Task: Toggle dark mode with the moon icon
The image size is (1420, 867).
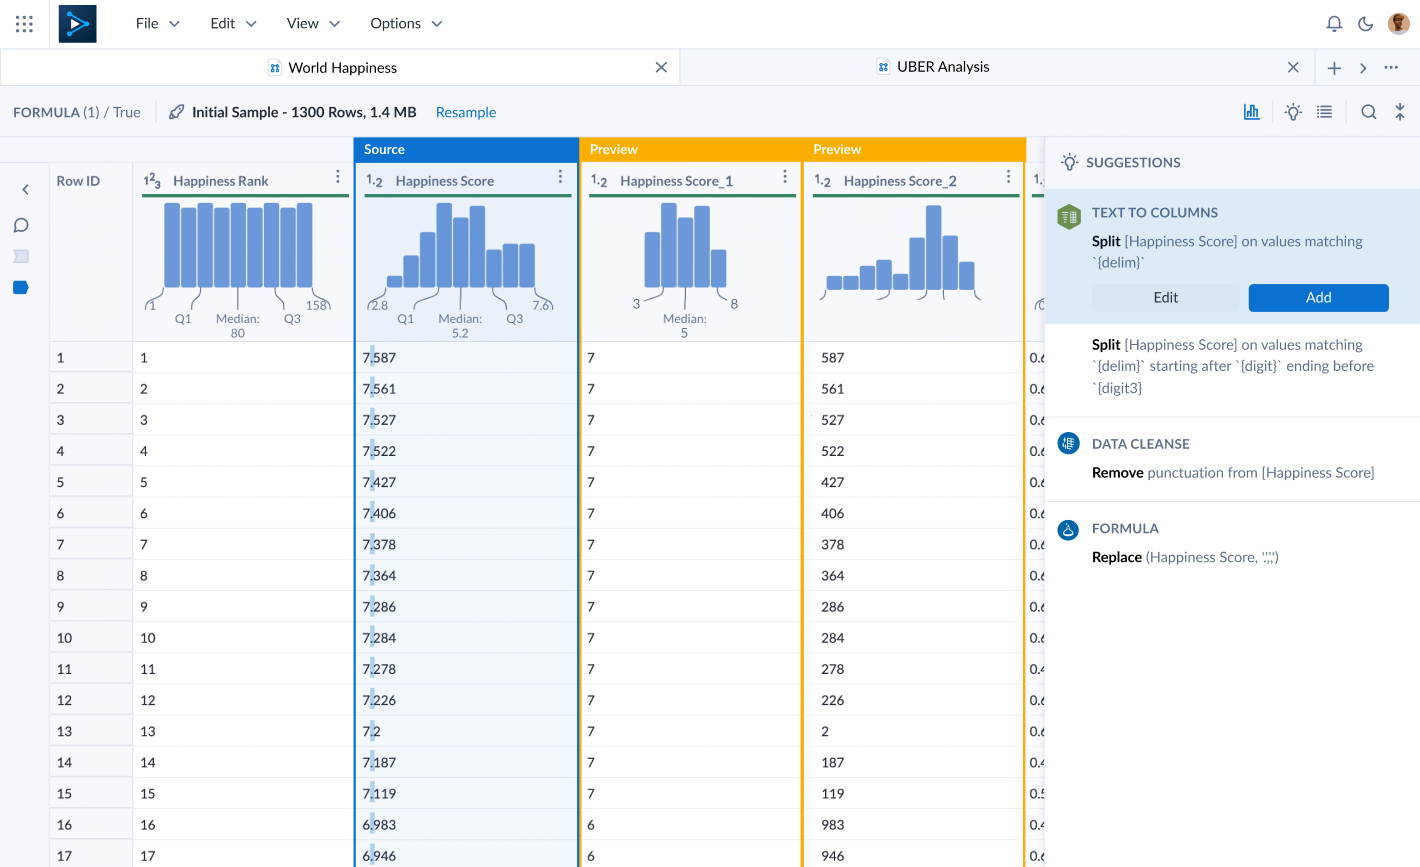Action: point(1364,23)
